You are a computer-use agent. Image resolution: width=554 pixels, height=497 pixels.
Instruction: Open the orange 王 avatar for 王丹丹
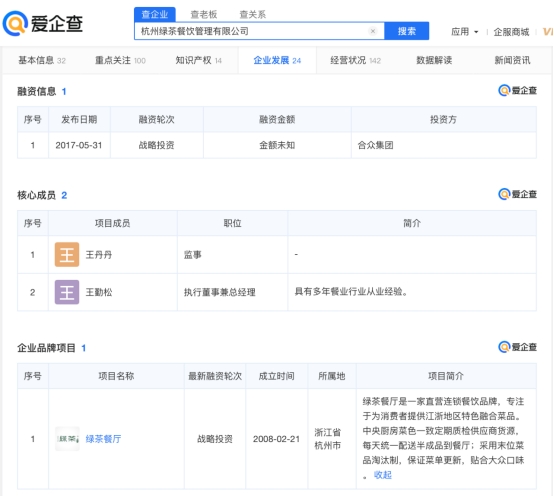tap(67, 254)
